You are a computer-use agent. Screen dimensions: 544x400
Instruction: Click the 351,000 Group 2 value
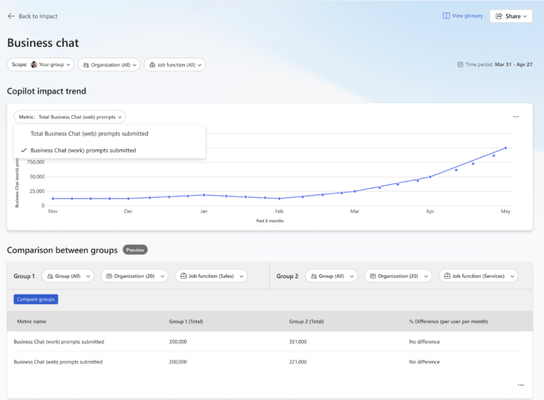coord(298,342)
